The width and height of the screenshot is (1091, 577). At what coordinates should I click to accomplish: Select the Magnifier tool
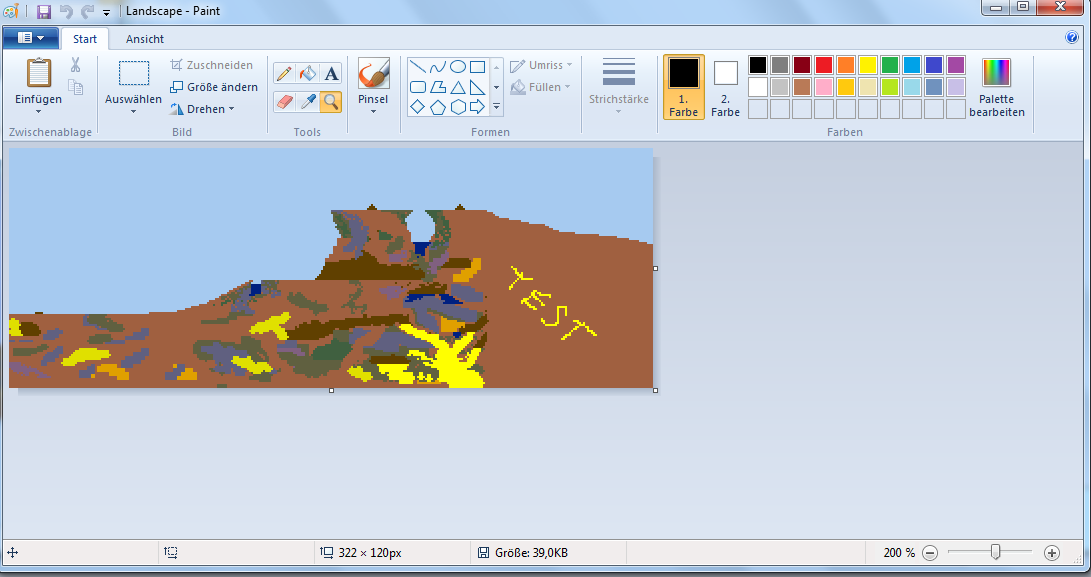(x=331, y=101)
